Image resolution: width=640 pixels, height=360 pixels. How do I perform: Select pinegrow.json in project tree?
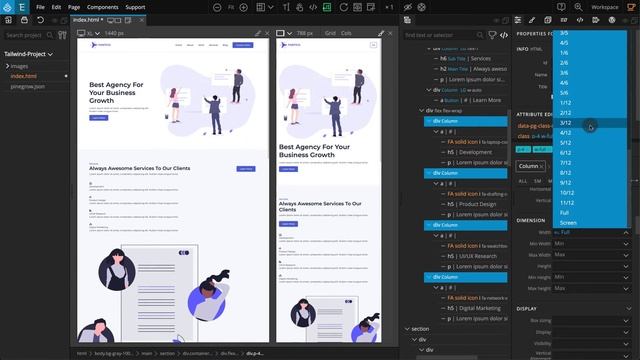click(28, 87)
